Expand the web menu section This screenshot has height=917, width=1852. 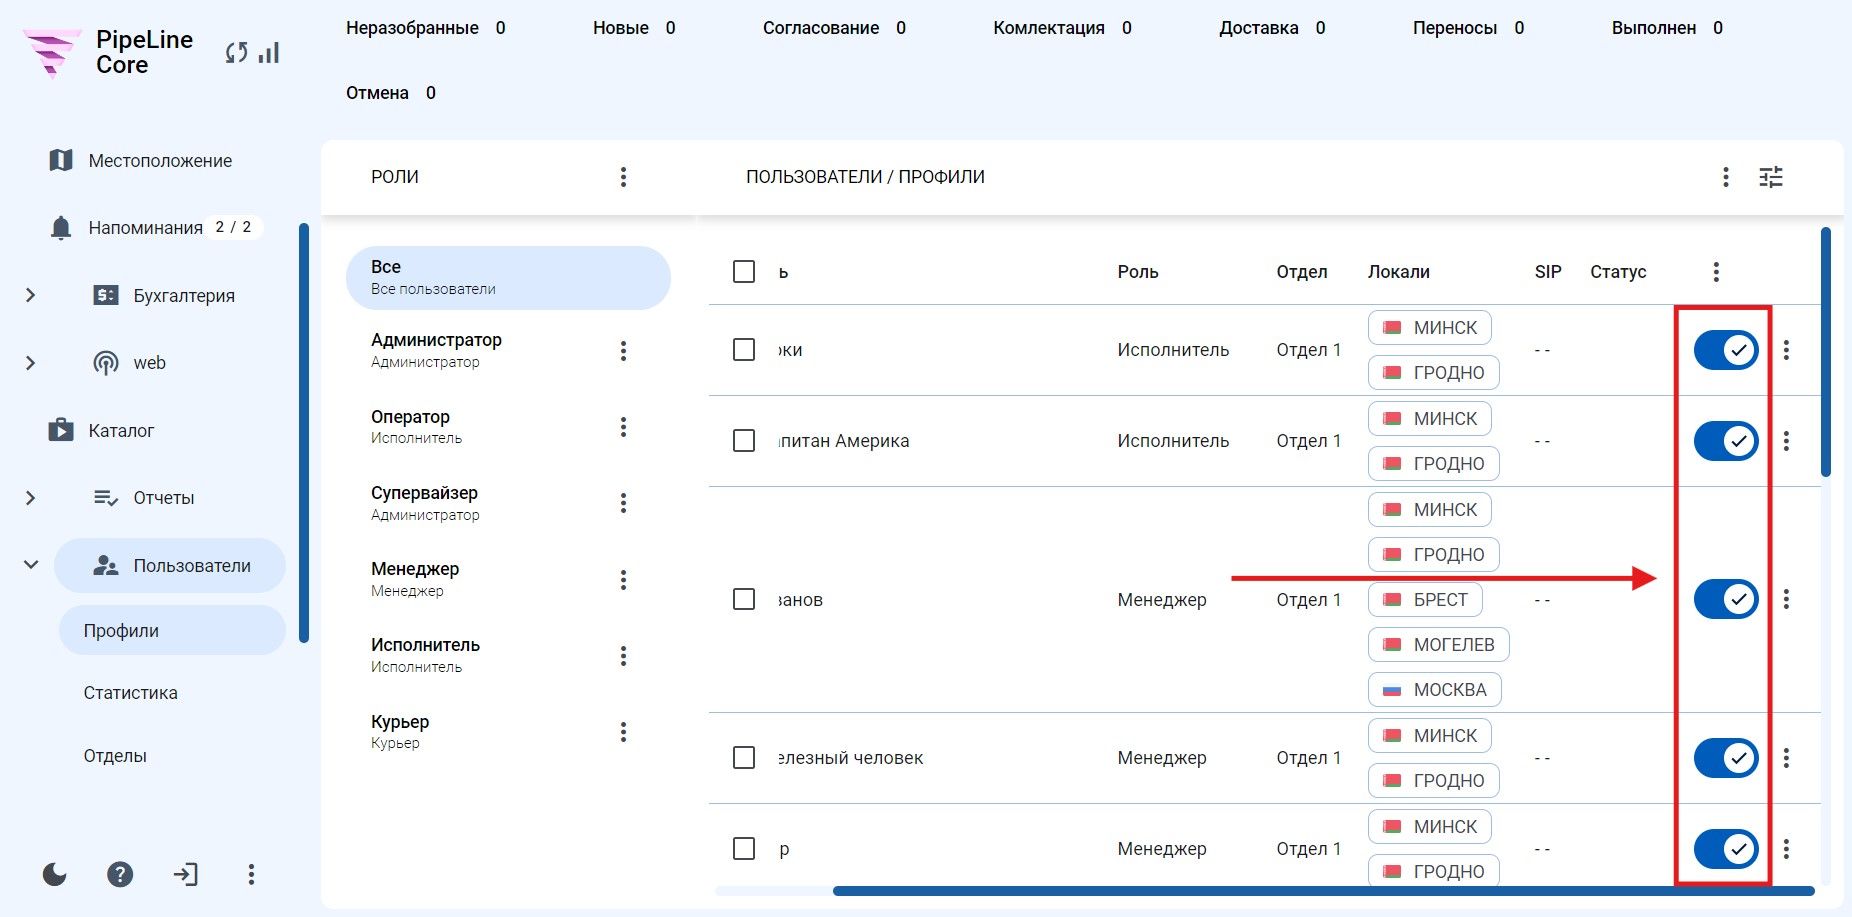[x=30, y=363]
